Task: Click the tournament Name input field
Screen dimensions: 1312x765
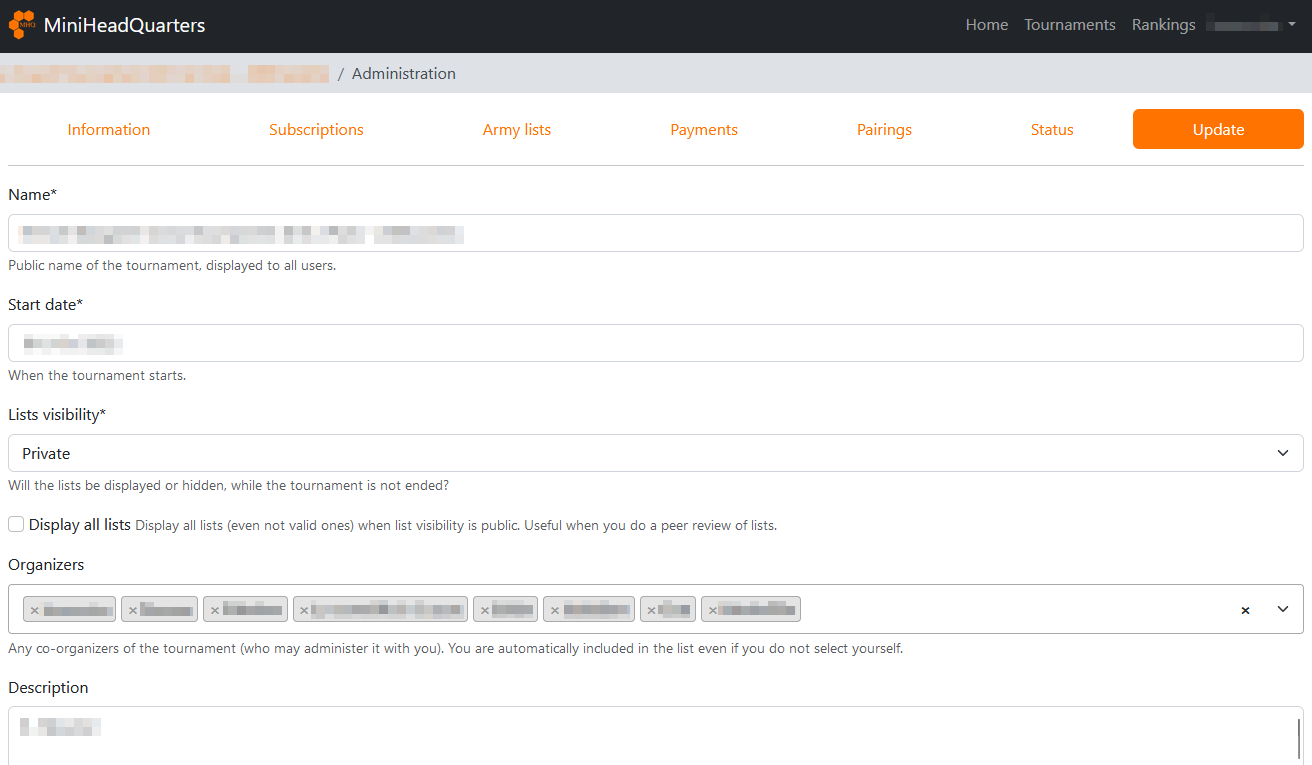Action: coord(655,233)
